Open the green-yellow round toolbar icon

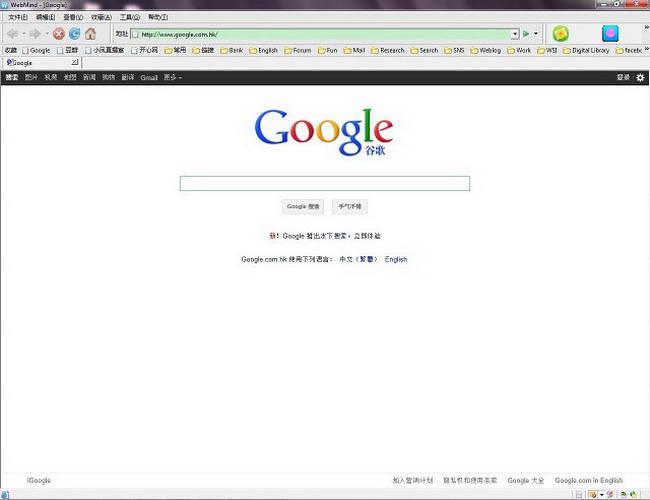coord(560,34)
